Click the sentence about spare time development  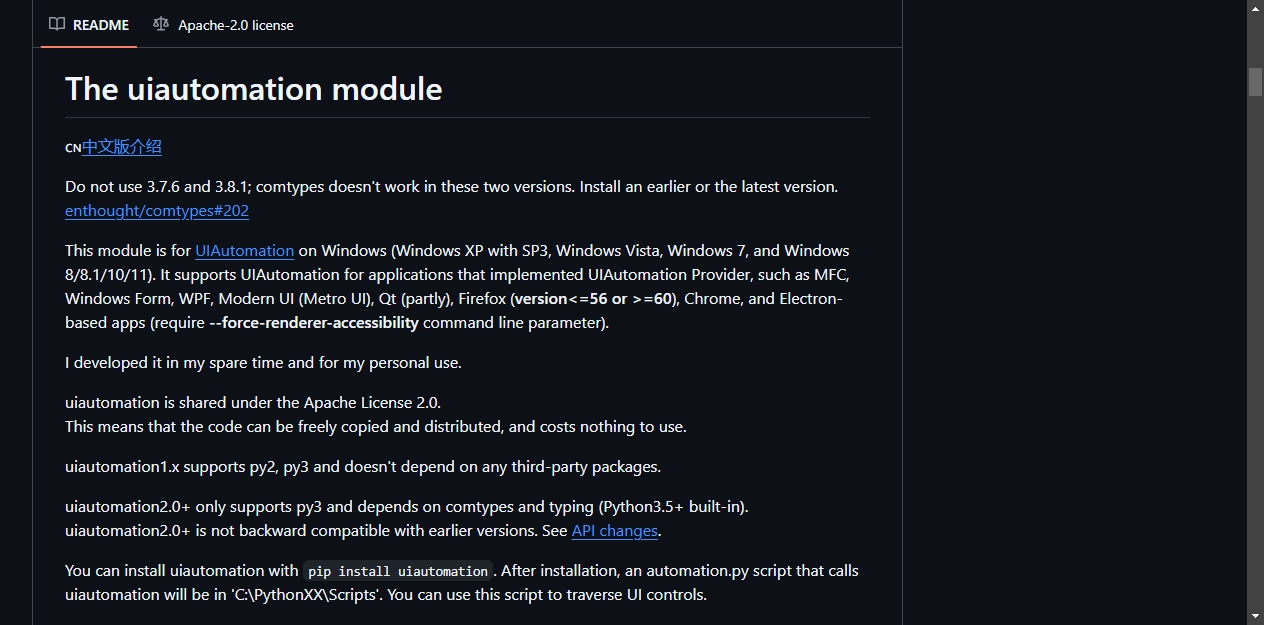pyautogui.click(x=263, y=363)
